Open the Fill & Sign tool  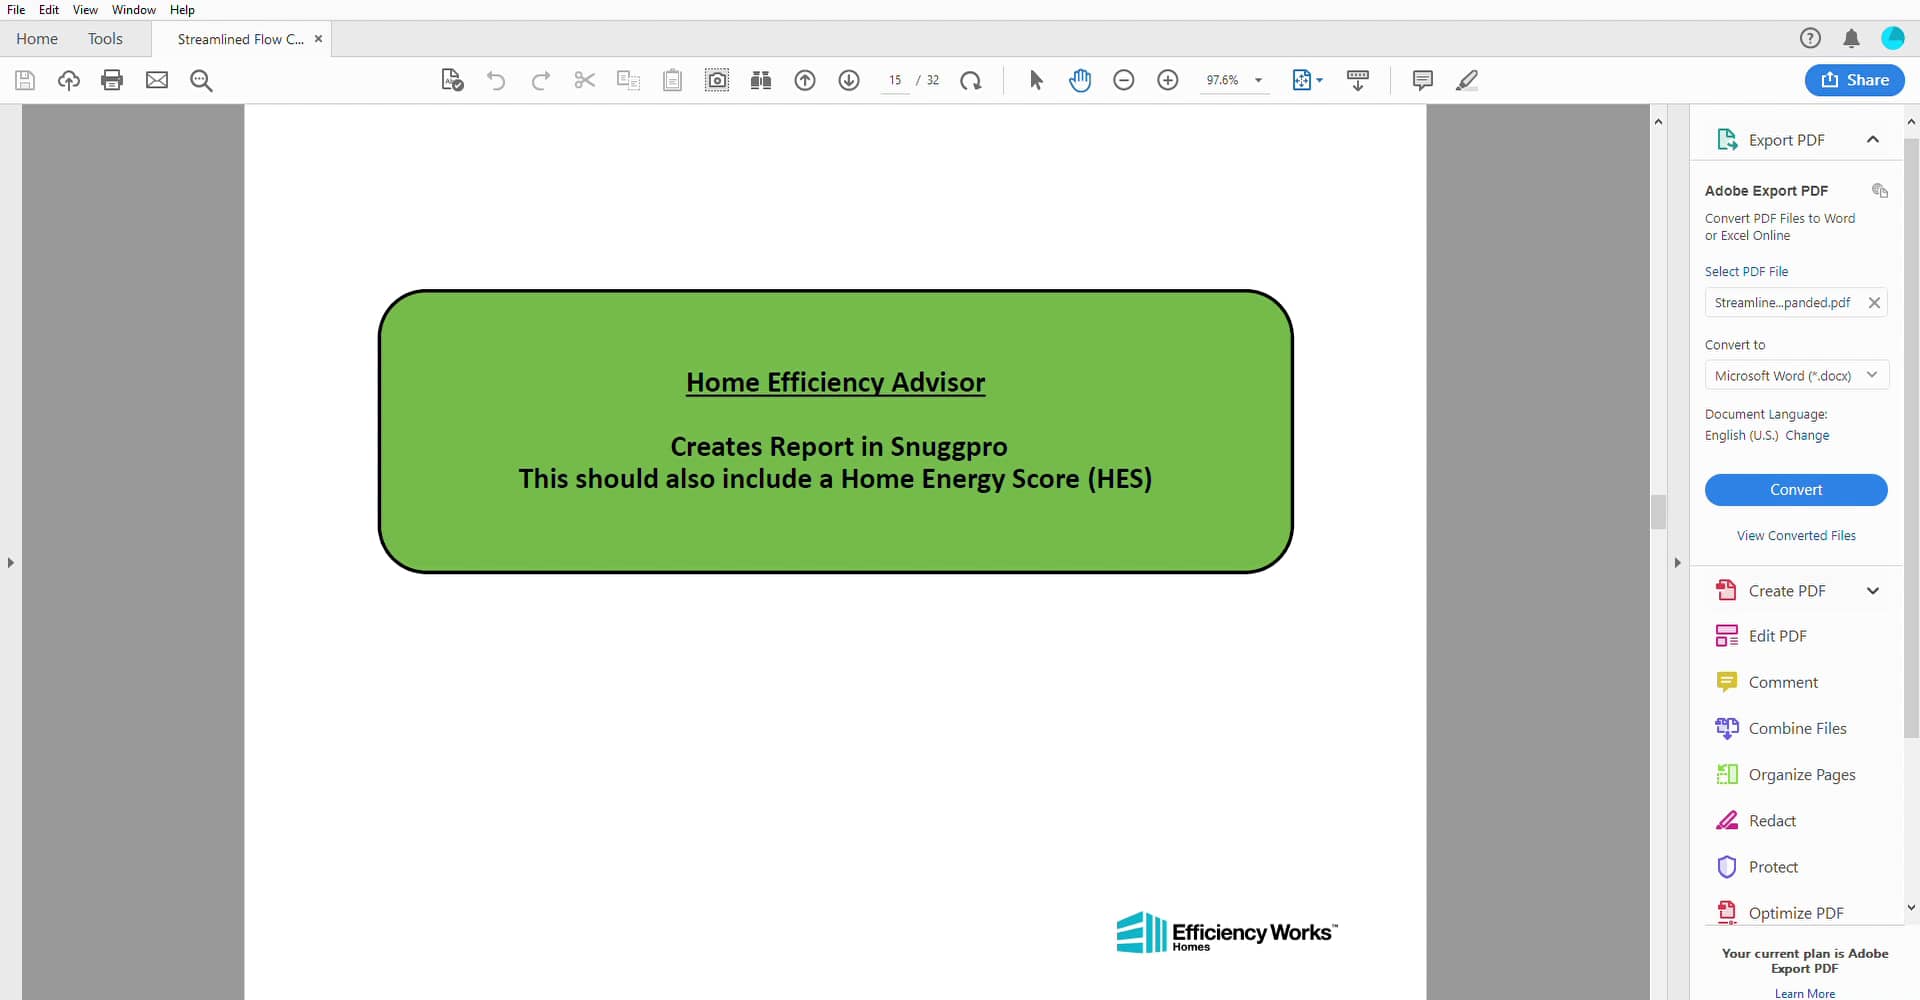452,80
